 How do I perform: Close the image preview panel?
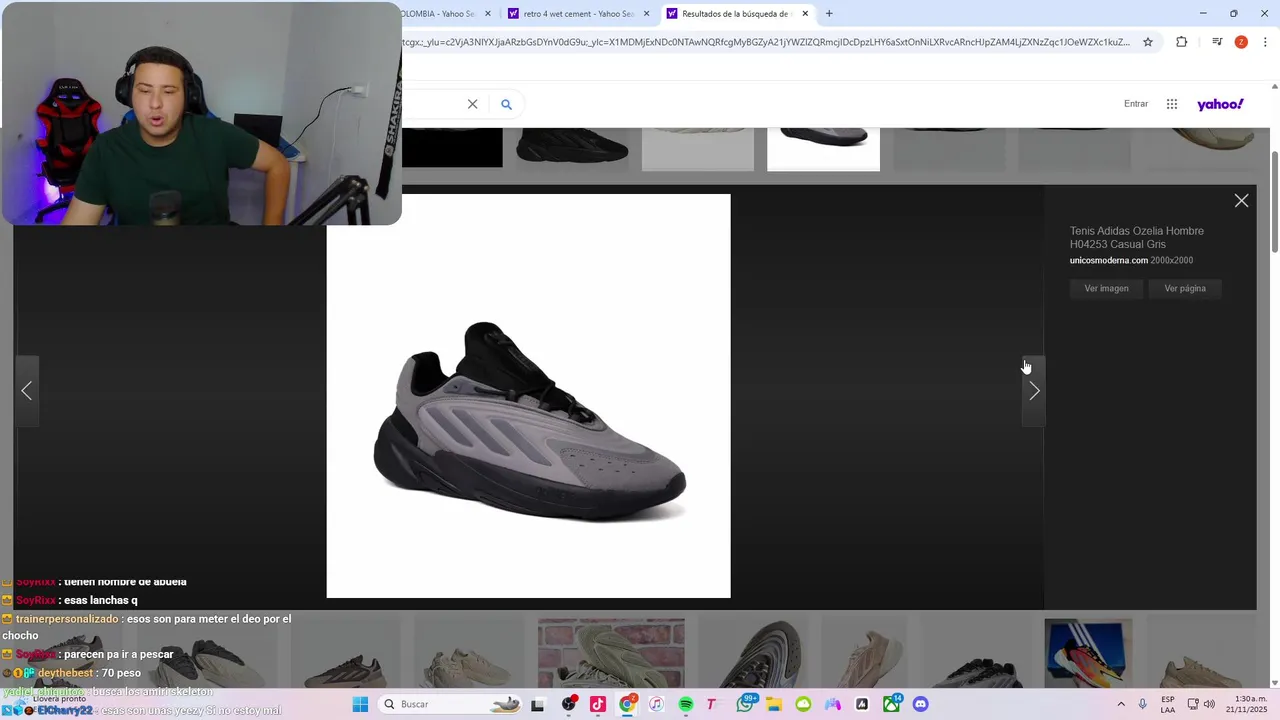[x=1241, y=201]
